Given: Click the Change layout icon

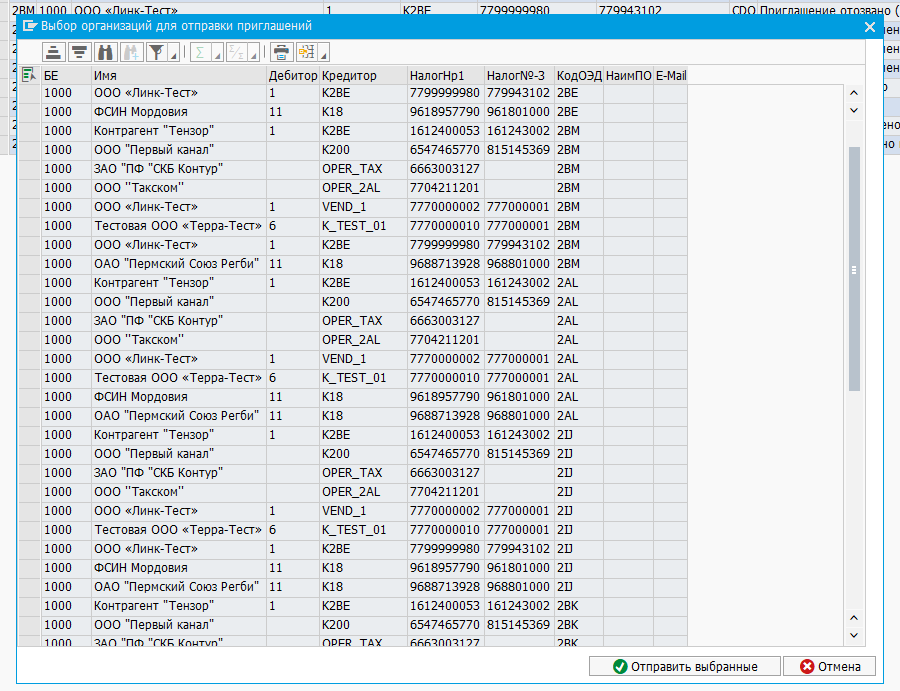Looking at the screenshot, I should click(306, 52).
